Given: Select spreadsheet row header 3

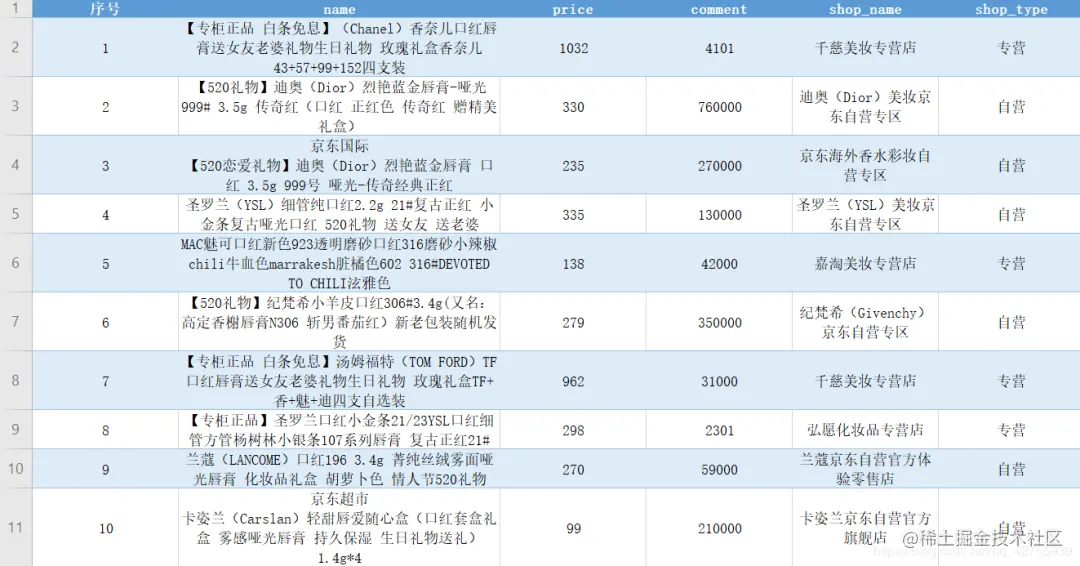Looking at the screenshot, I should click(x=16, y=106).
